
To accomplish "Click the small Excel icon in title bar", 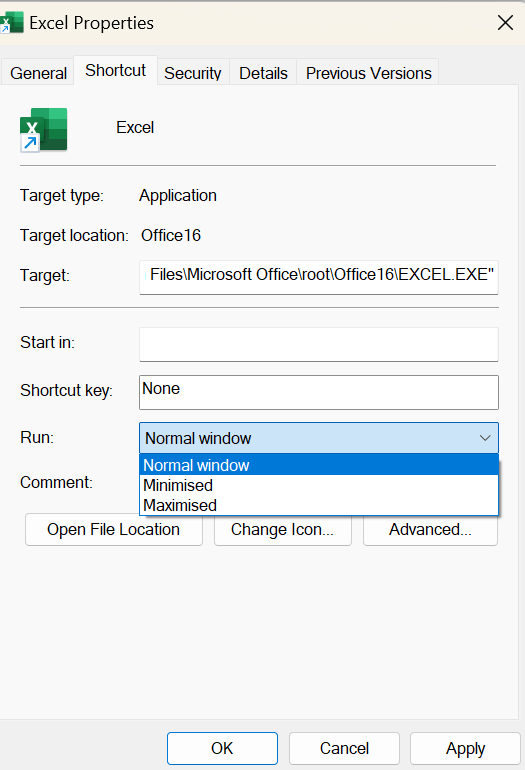I will [x=11, y=23].
